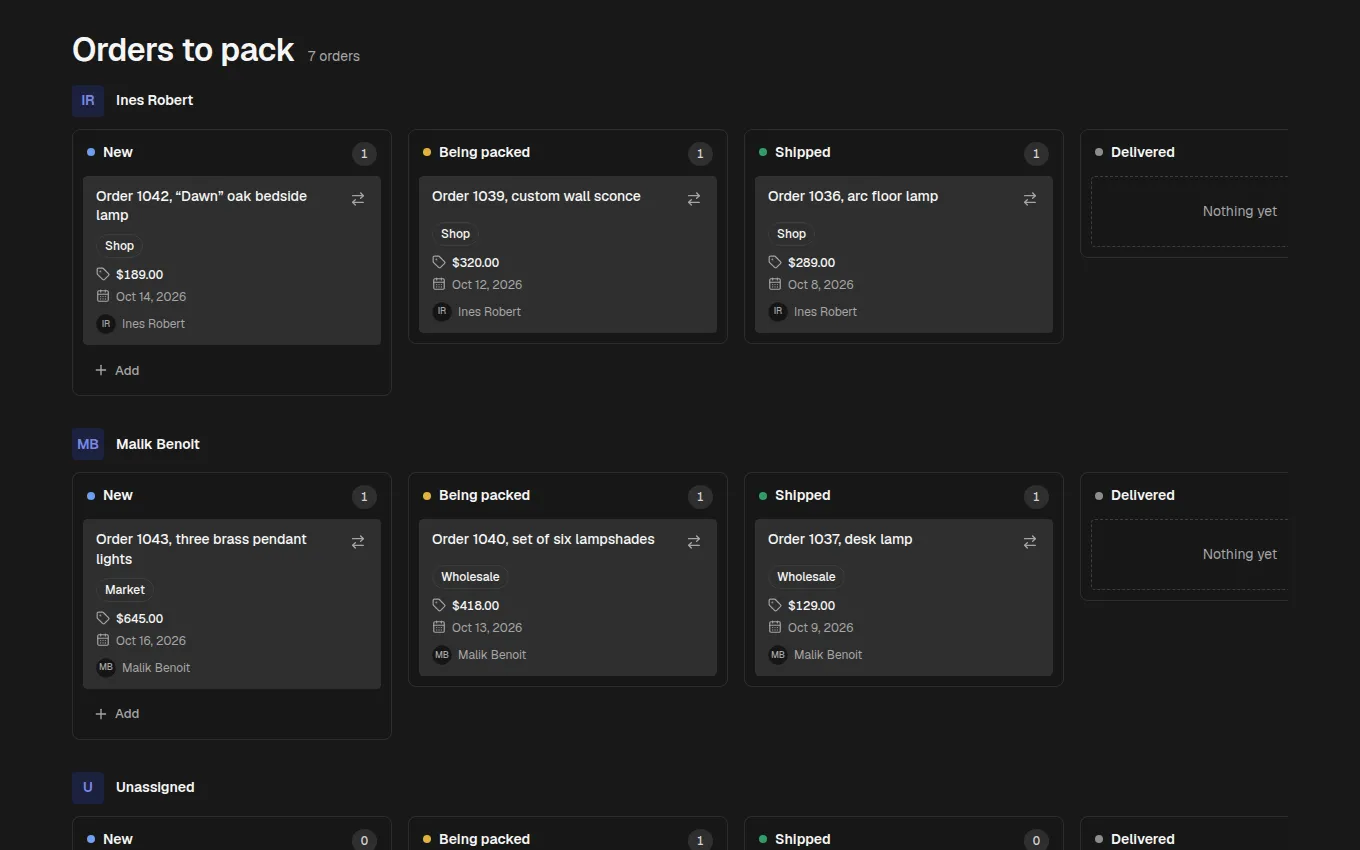Click the Unassigned group heading name
The image size is (1360, 850).
[x=155, y=787]
